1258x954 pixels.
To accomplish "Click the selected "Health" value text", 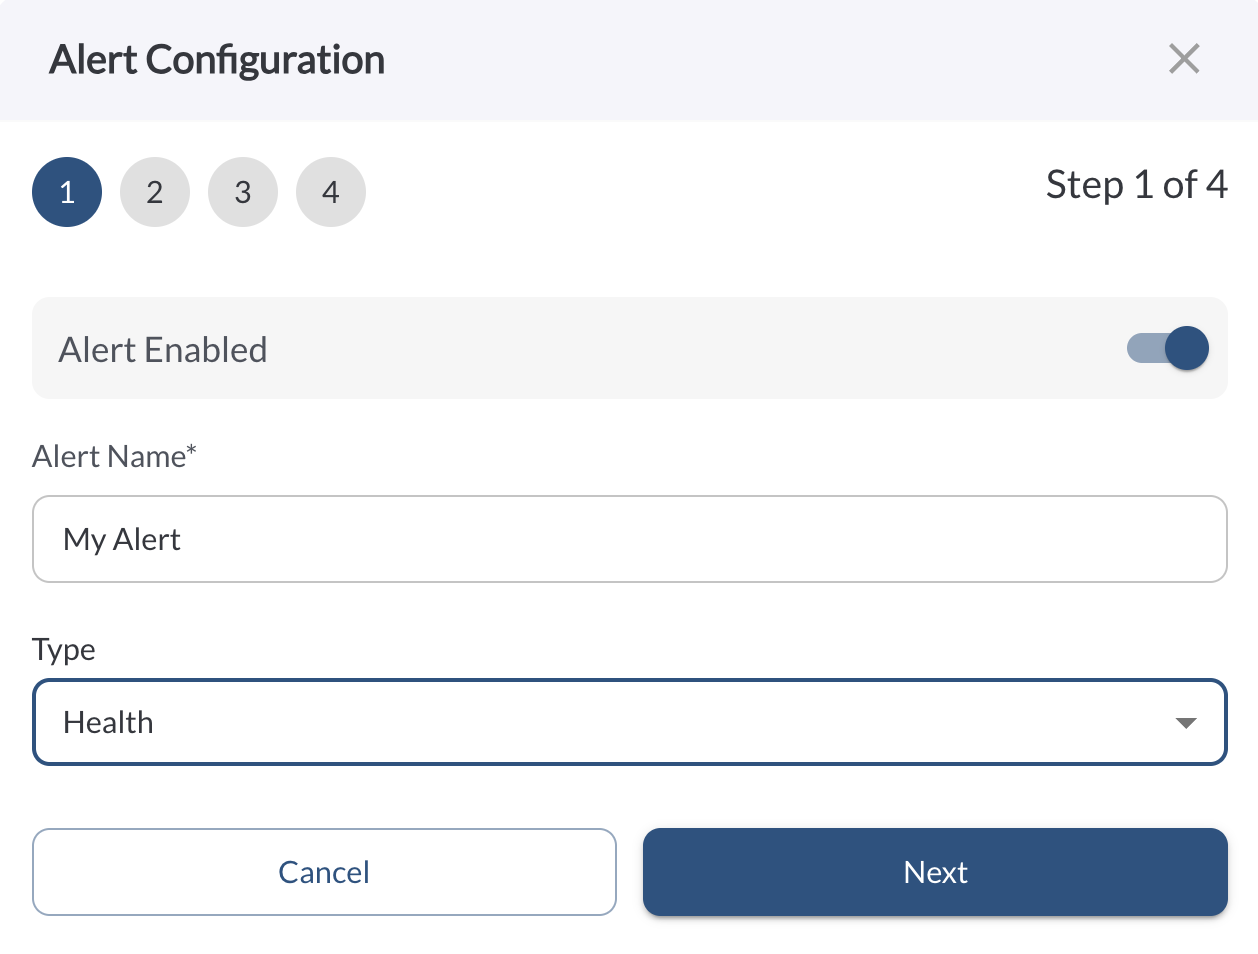I will pyautogui.click(x=108, y=723).
